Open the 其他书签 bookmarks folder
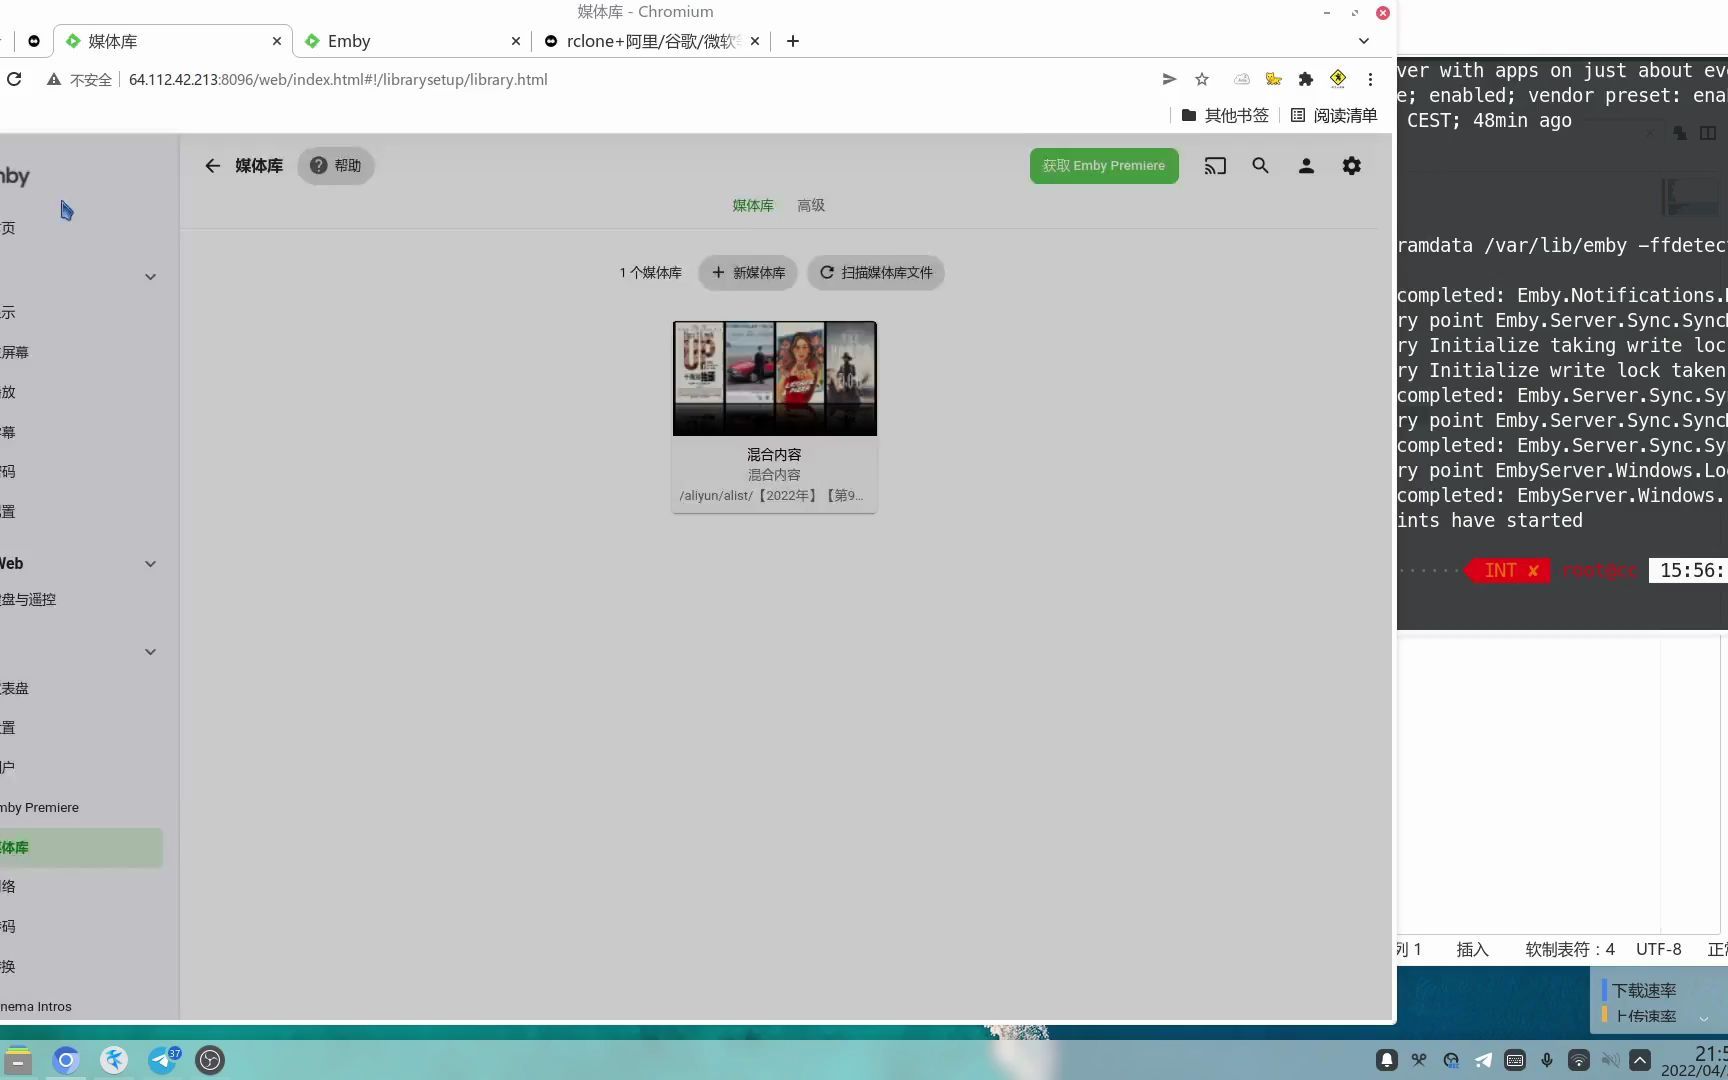 click(x=1225, y=115)
